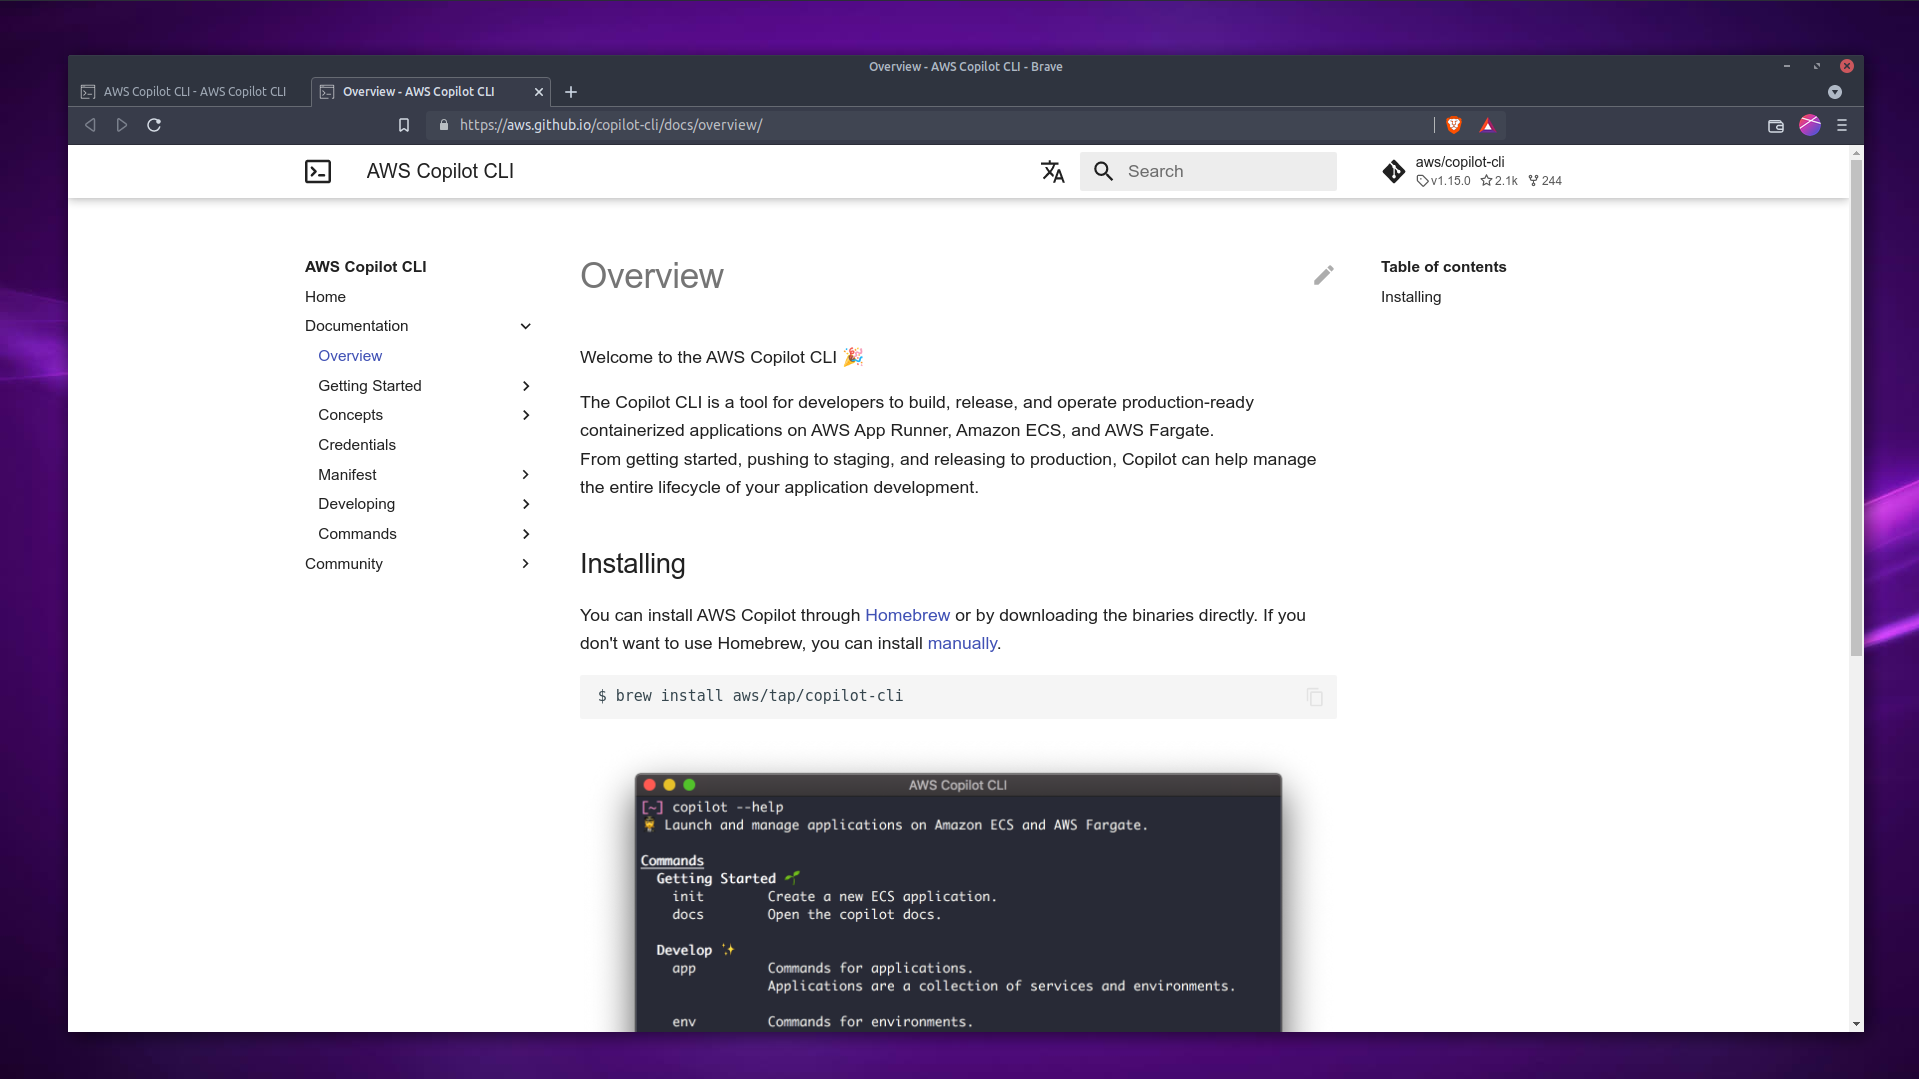Expand the Getting Started section
This screenshot has width=1919, height=1079.
[525, 386]
